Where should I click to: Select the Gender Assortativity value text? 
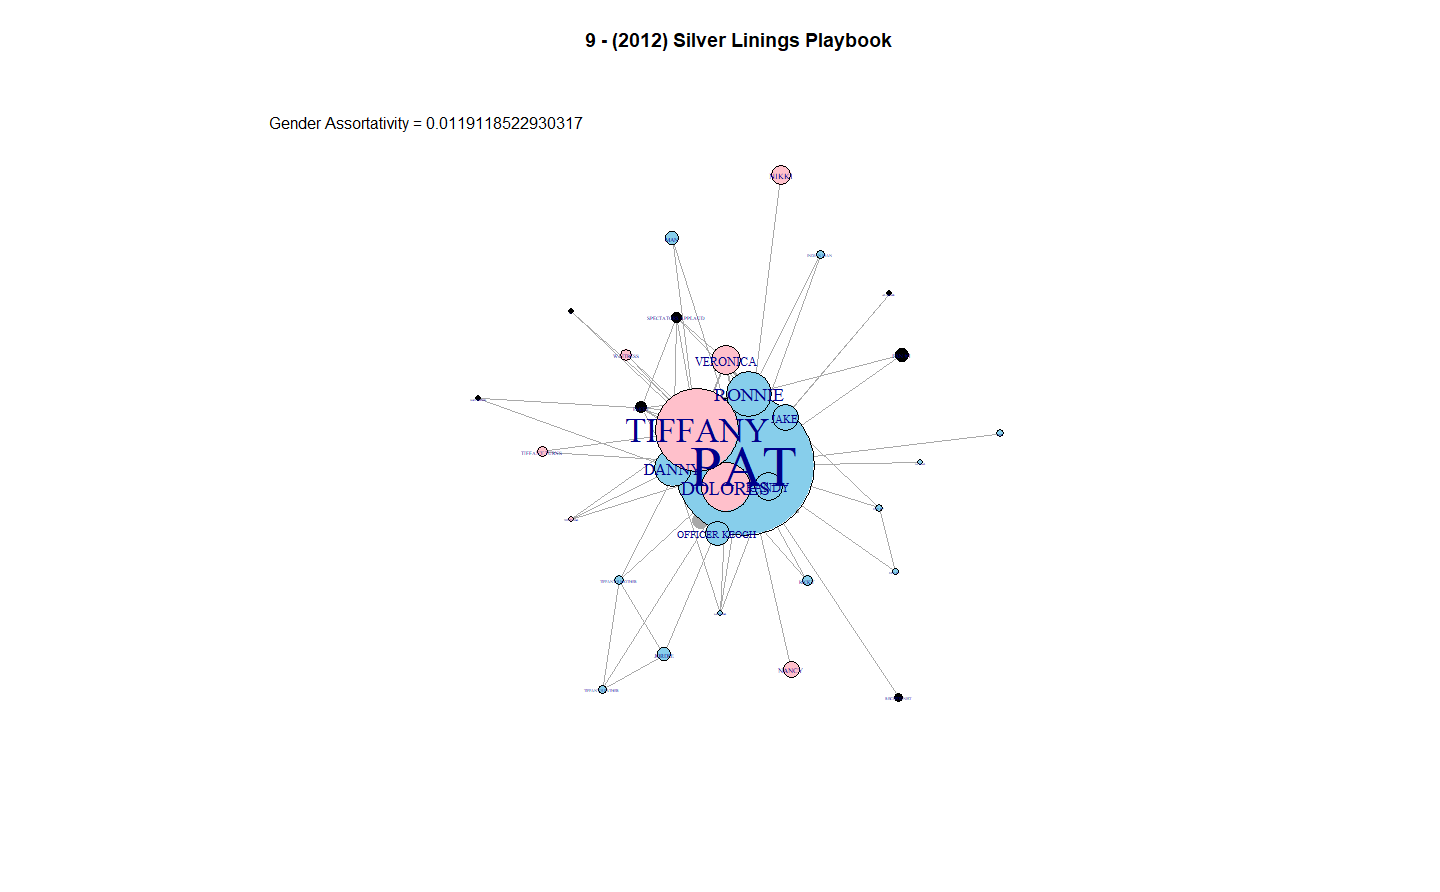[504, 123]
